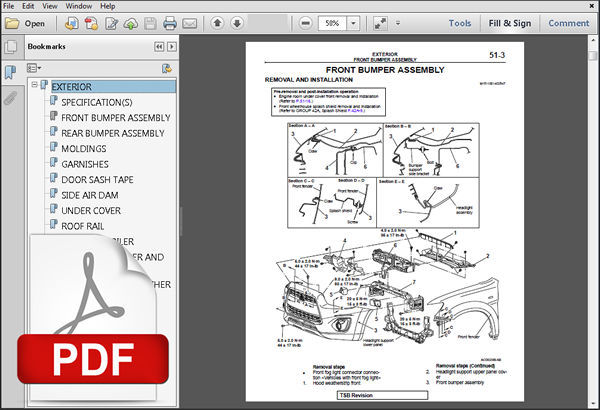Toggle the Attachments paperclip panel
Screen dimensions: 600x410
(x=10, y=98)
